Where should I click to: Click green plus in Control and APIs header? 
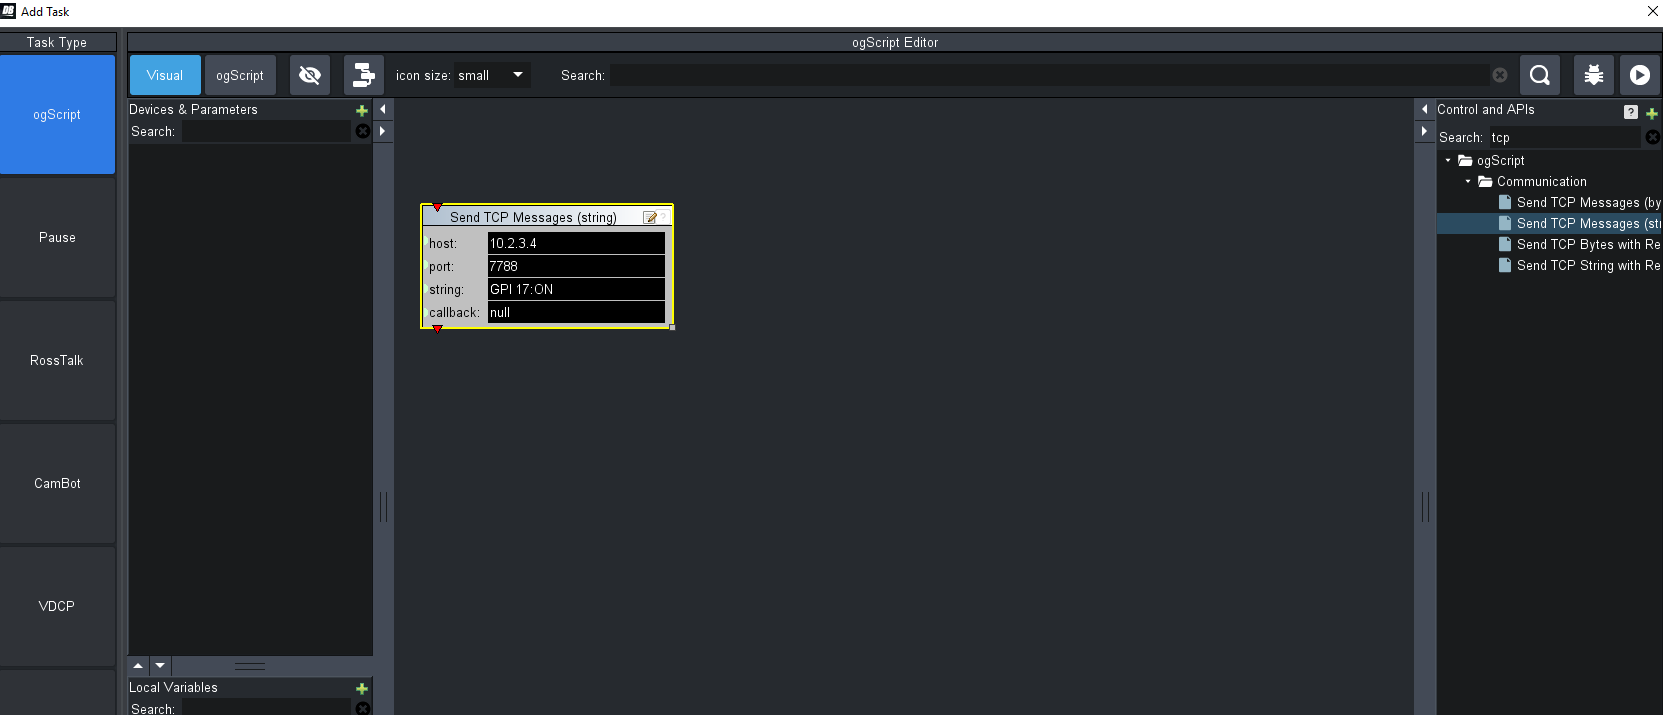[1652, 113]
